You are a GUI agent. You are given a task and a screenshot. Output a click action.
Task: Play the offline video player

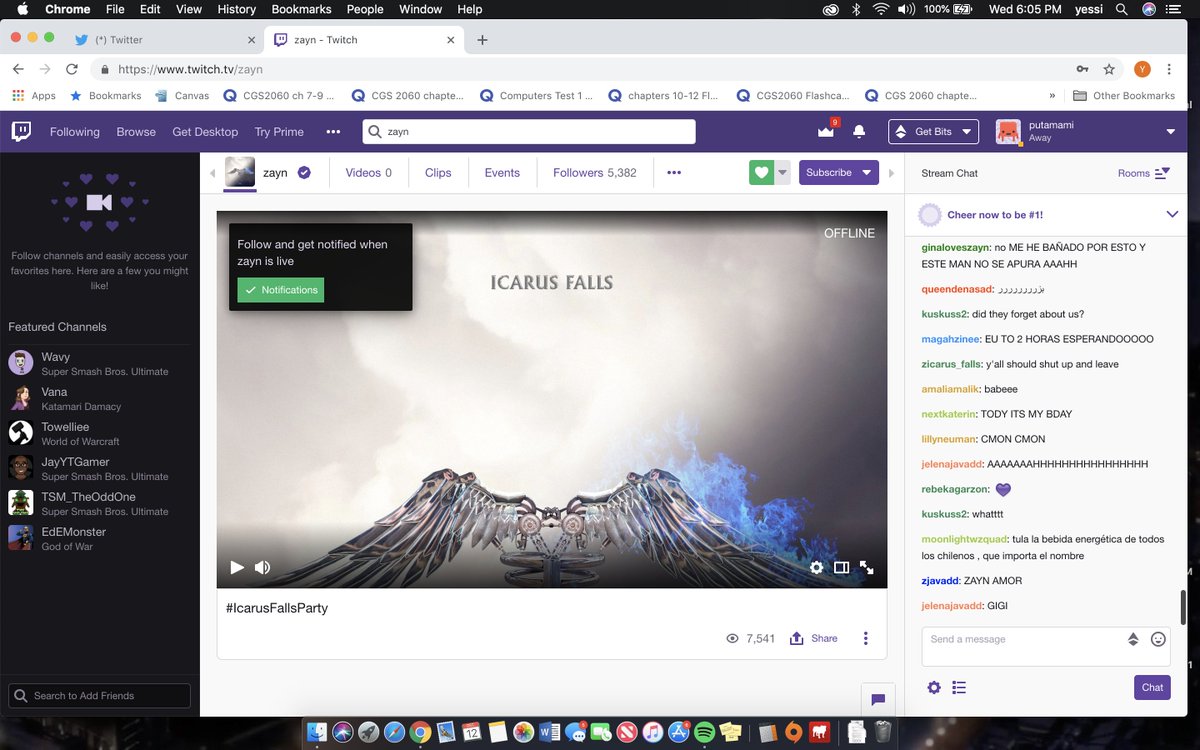click(x=237, y=567)
